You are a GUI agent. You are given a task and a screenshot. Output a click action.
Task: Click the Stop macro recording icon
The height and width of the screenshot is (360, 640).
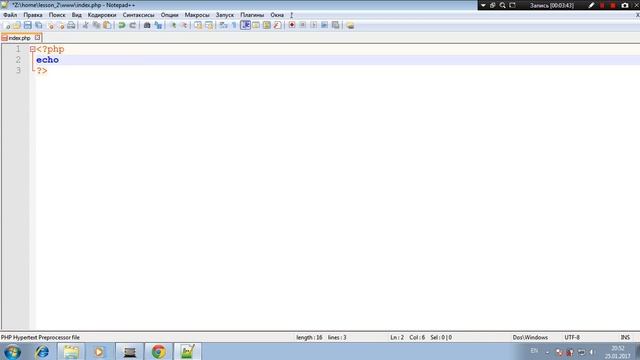(x=302, y=25)
